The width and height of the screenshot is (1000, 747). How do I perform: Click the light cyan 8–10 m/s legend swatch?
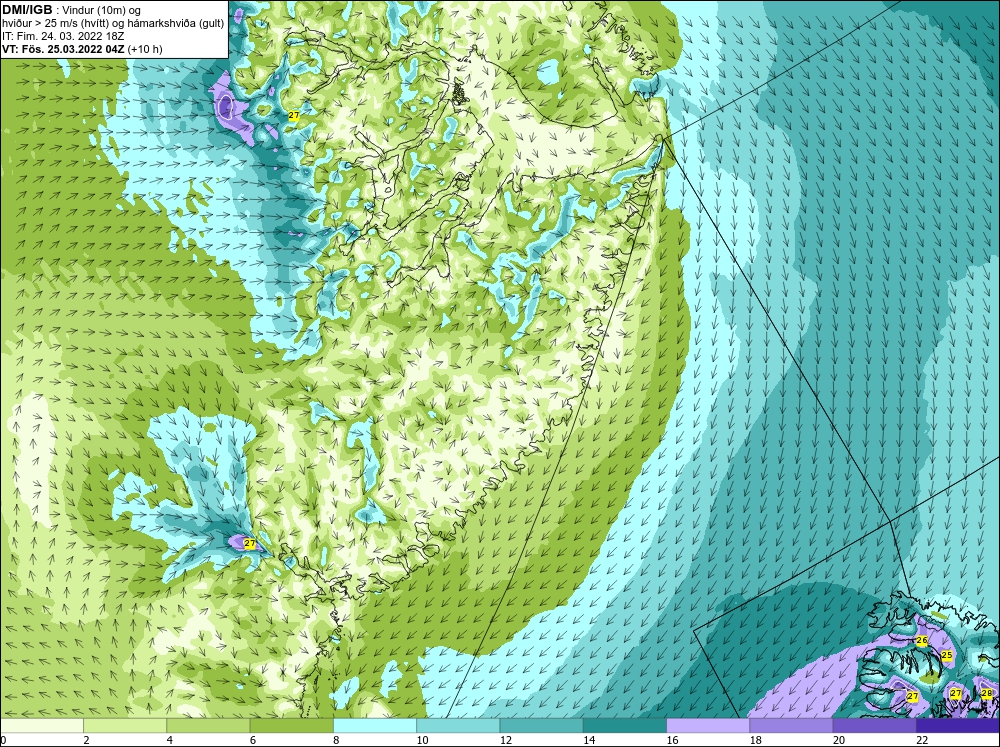[x=375, y=725]
